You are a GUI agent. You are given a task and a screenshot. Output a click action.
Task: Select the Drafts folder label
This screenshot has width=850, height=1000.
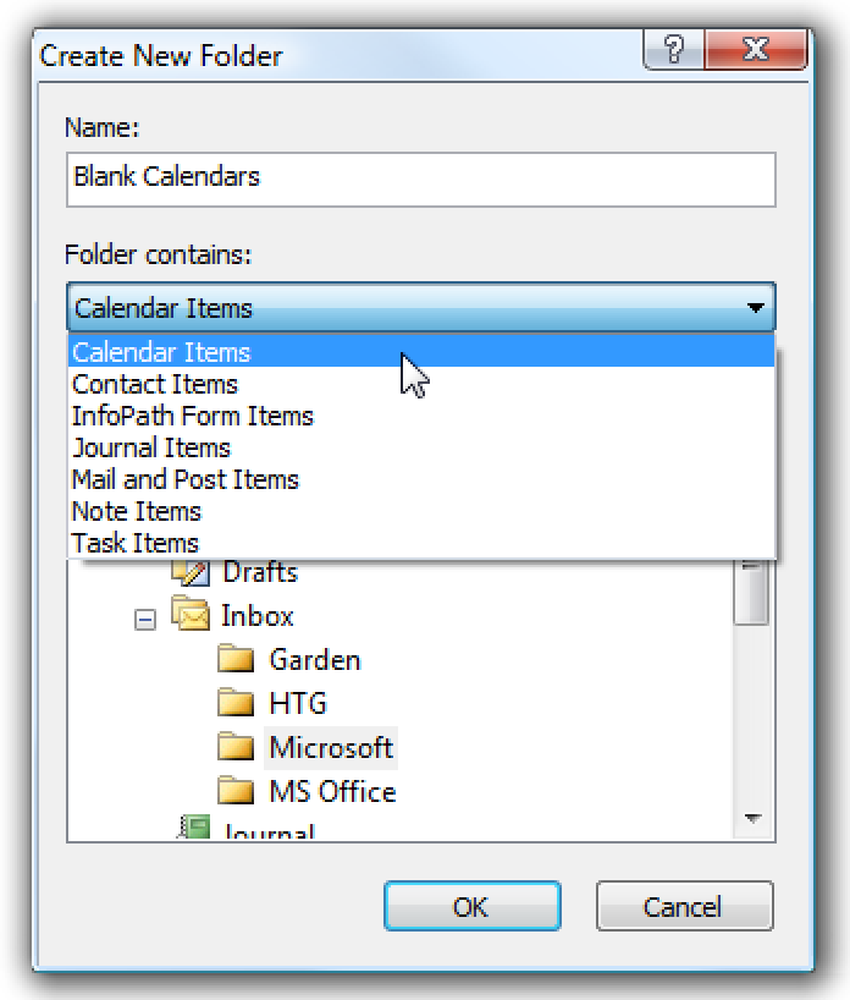coord(260,572)
